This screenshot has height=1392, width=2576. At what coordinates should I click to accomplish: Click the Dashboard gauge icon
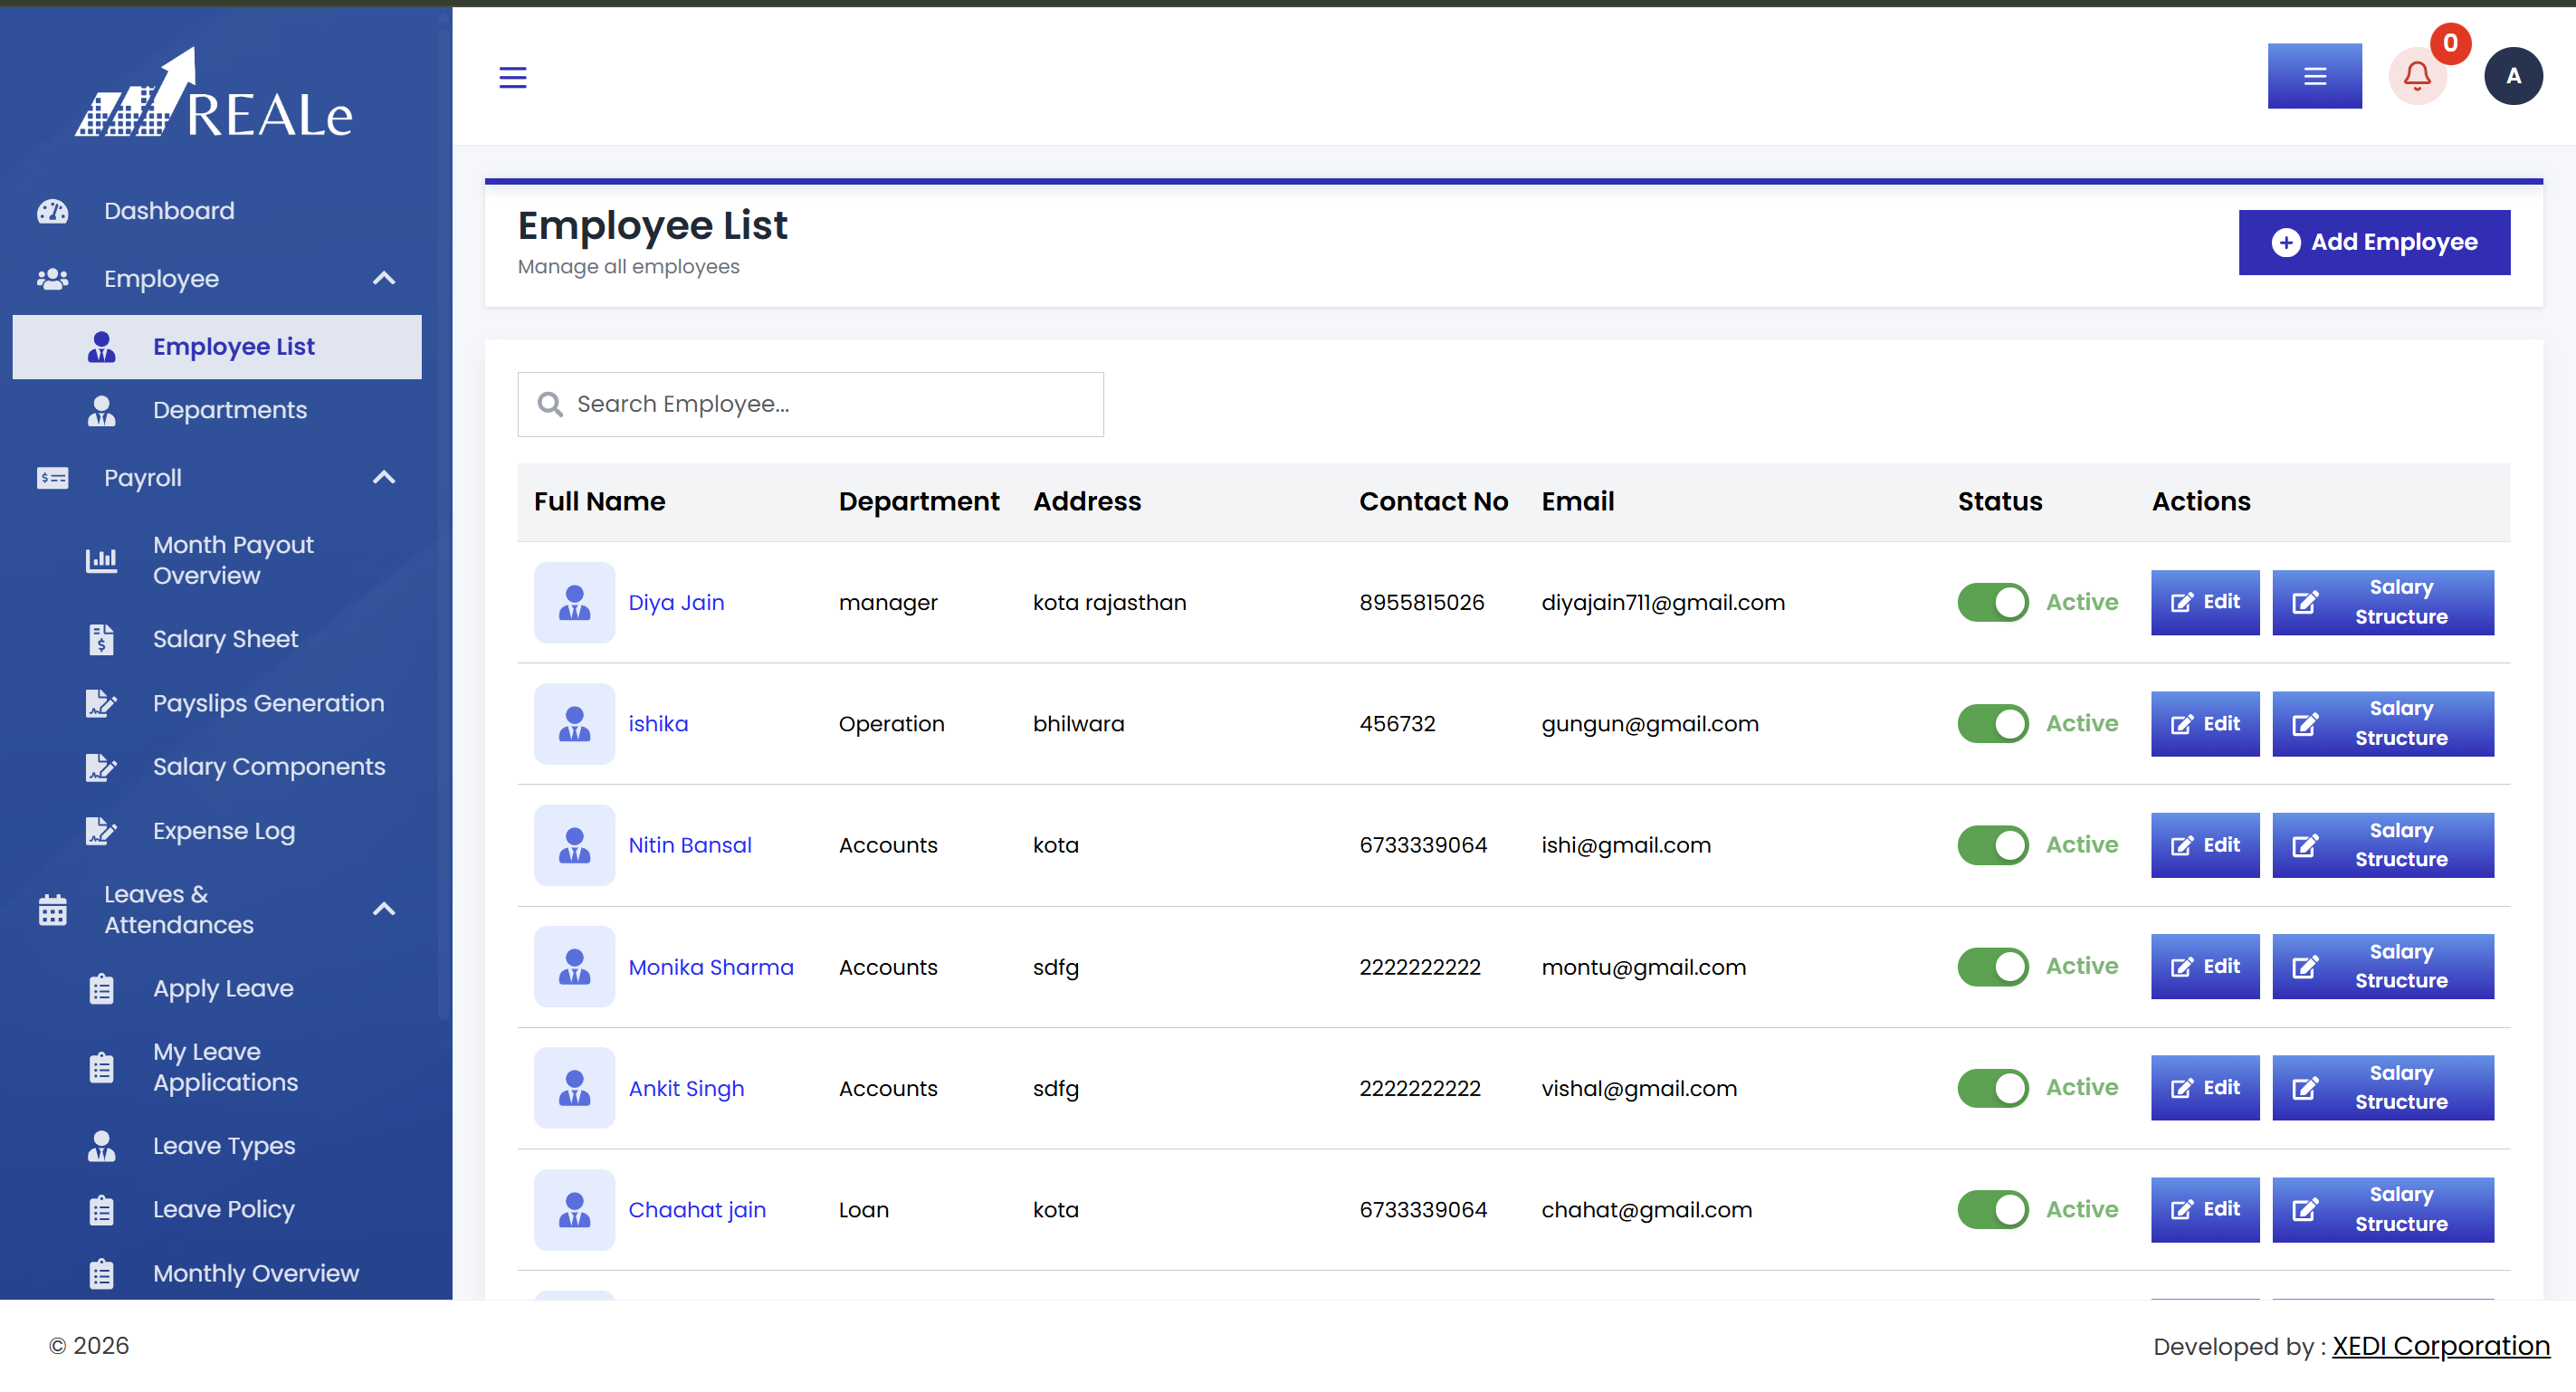[52, 211]
